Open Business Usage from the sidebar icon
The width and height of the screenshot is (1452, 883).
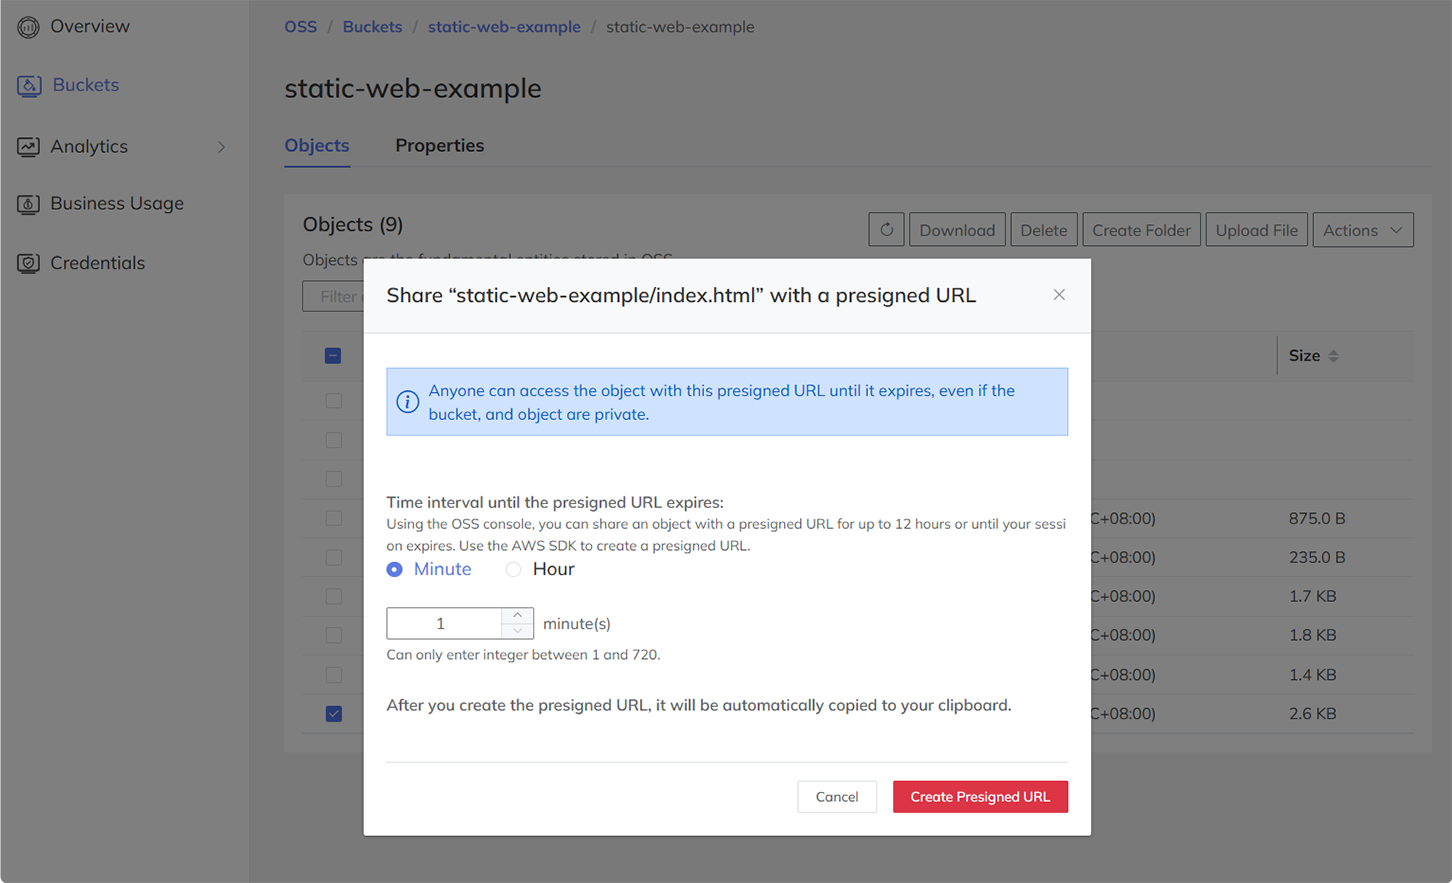coord(28,203)
